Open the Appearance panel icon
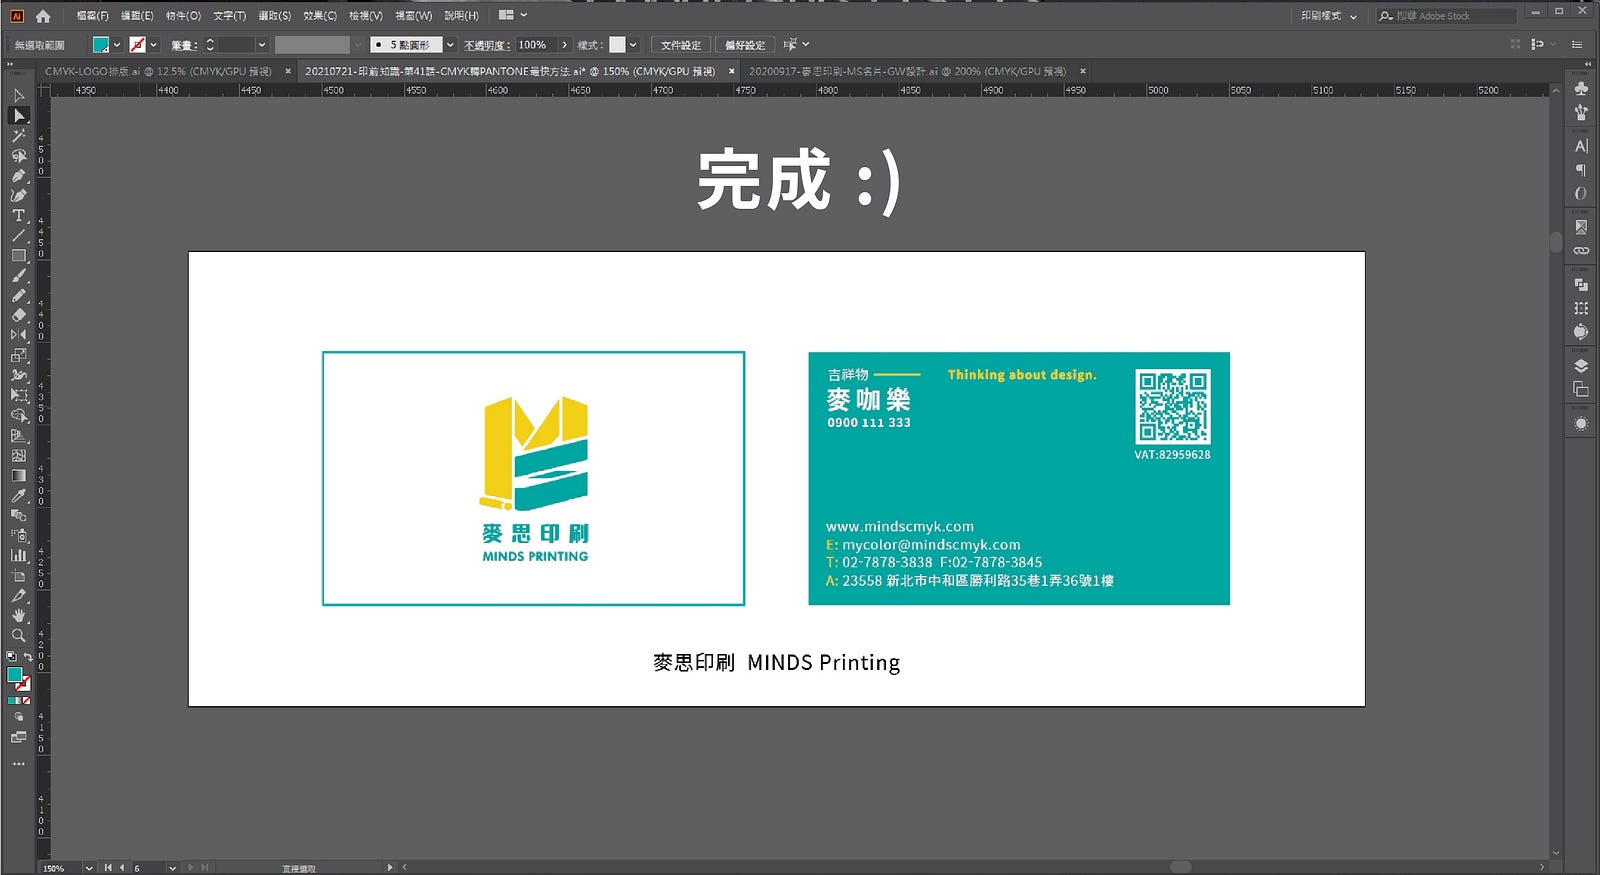This screenshot has width=1600, height=875. point(1581,423)
